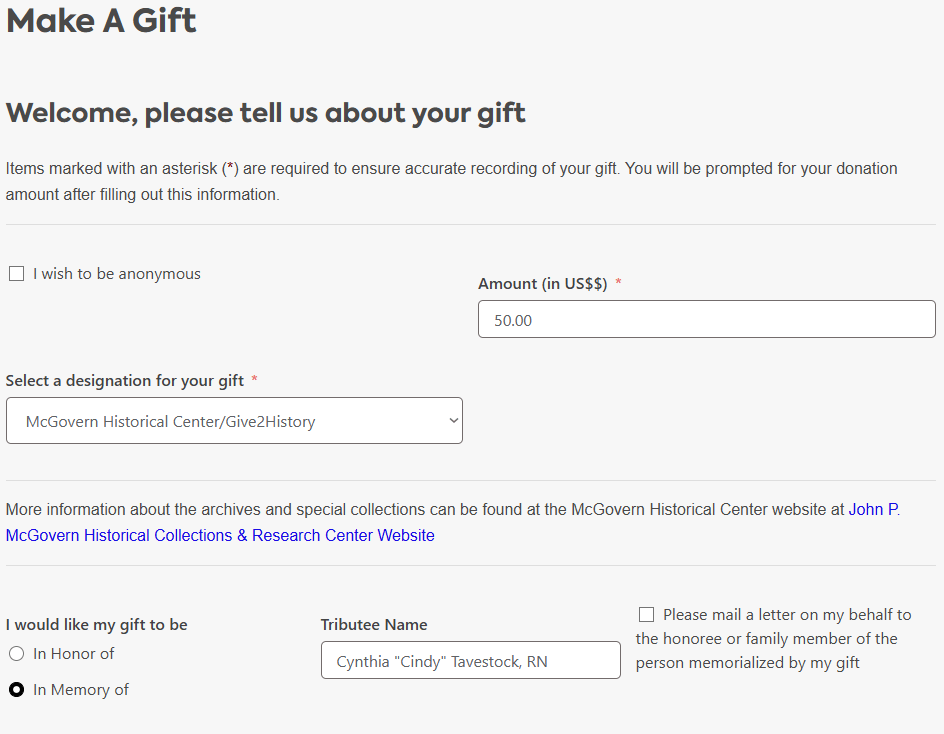Select the "In Honor of" radio button
Image resolution: width=944 pixels, height=734 pixels.
(16, 654)
